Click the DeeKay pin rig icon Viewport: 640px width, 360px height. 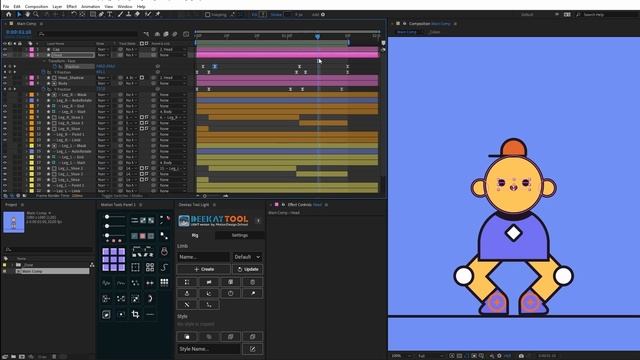[x=253, y=293]
